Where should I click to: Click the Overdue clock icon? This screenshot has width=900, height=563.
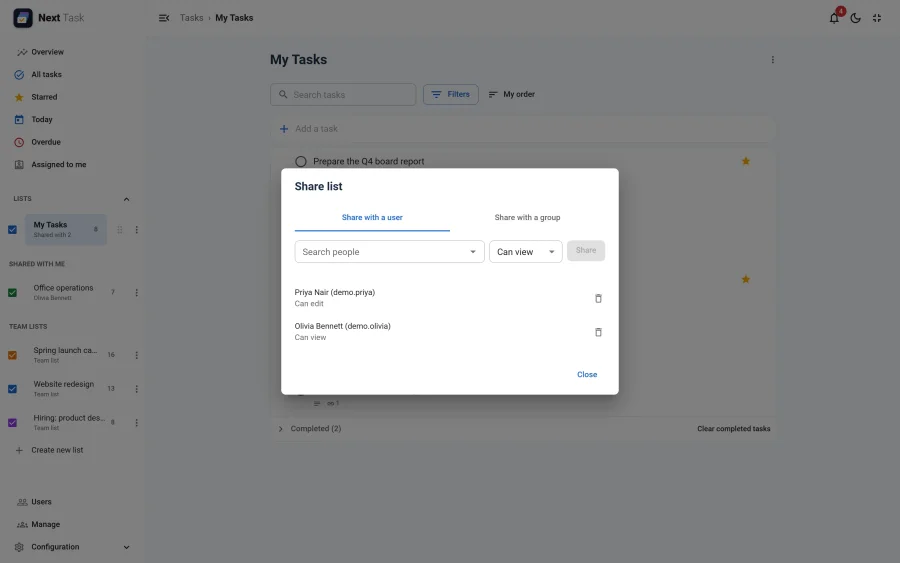pyautogui.click(x=19, y=142)
